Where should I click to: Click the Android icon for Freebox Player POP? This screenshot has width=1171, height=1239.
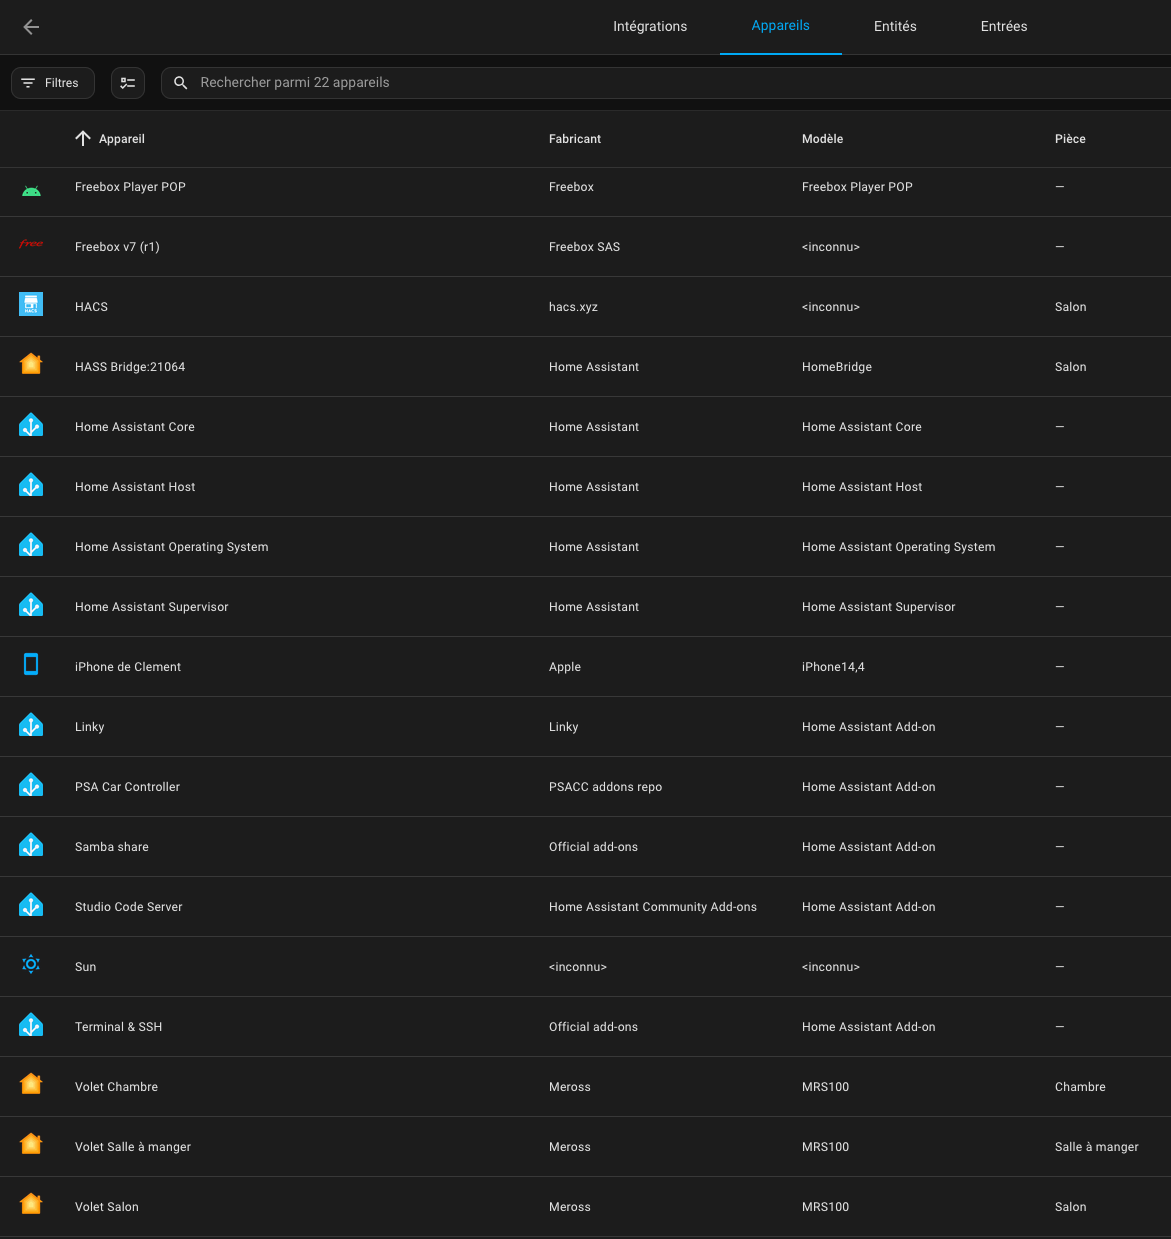pyautogui.click(x=31, y=190)
